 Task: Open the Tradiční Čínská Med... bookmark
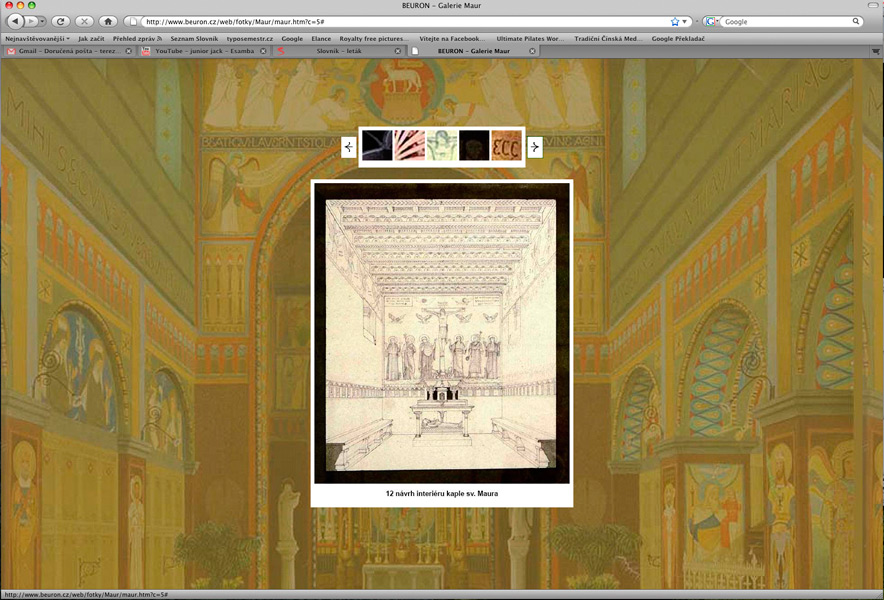click(608, 39)
